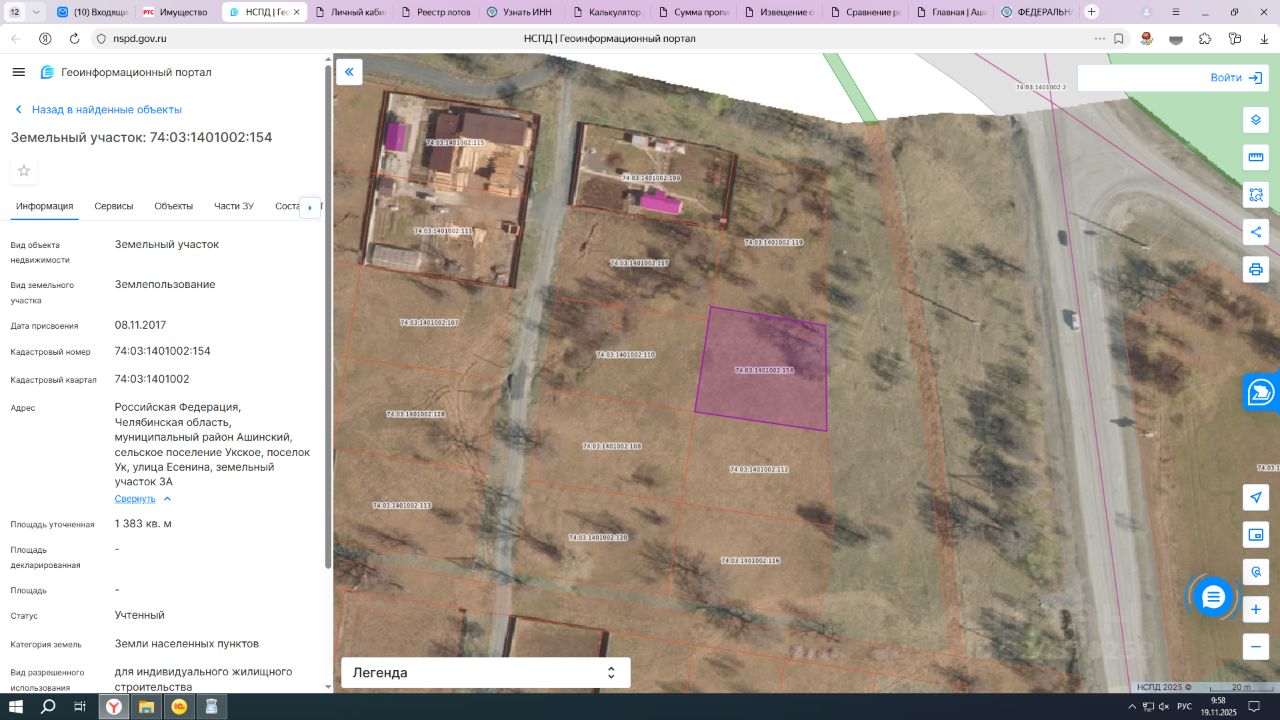Open the chat support bubble
This screenshot has height=720, width=1280.
1213,597
